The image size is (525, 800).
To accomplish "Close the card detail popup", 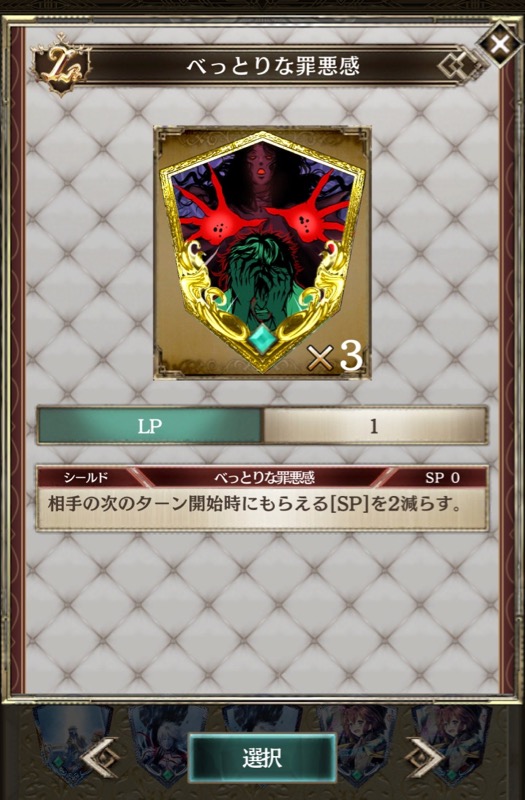I will pyautogui.click(x=499, y=45).
